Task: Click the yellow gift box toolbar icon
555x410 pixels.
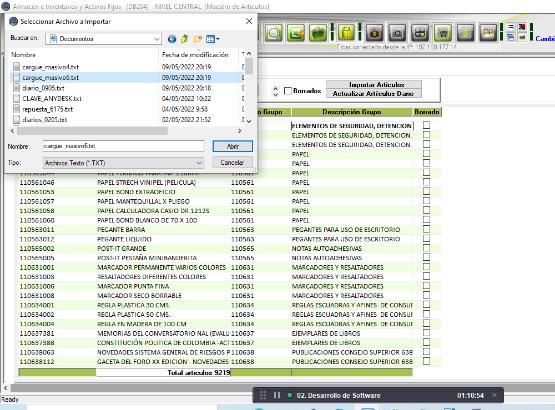Action: pyautogui.click(x=347, y=33)
